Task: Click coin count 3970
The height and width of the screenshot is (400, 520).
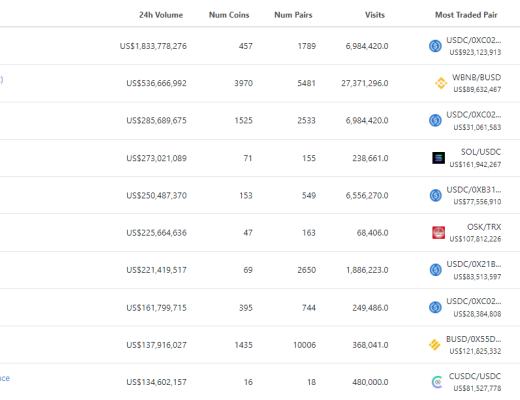Action: pyautogui.click(x=243, y=83)
